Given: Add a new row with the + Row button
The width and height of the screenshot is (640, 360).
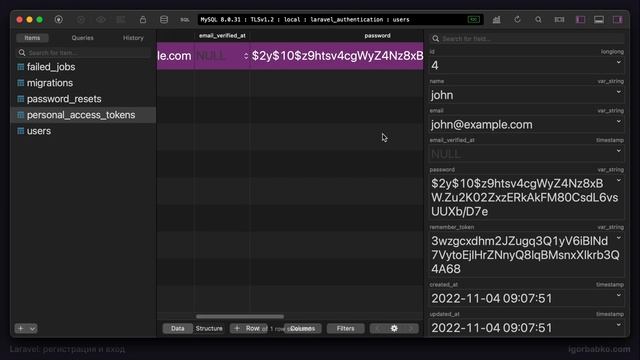Looking at the screenshot, I should 248,328.
